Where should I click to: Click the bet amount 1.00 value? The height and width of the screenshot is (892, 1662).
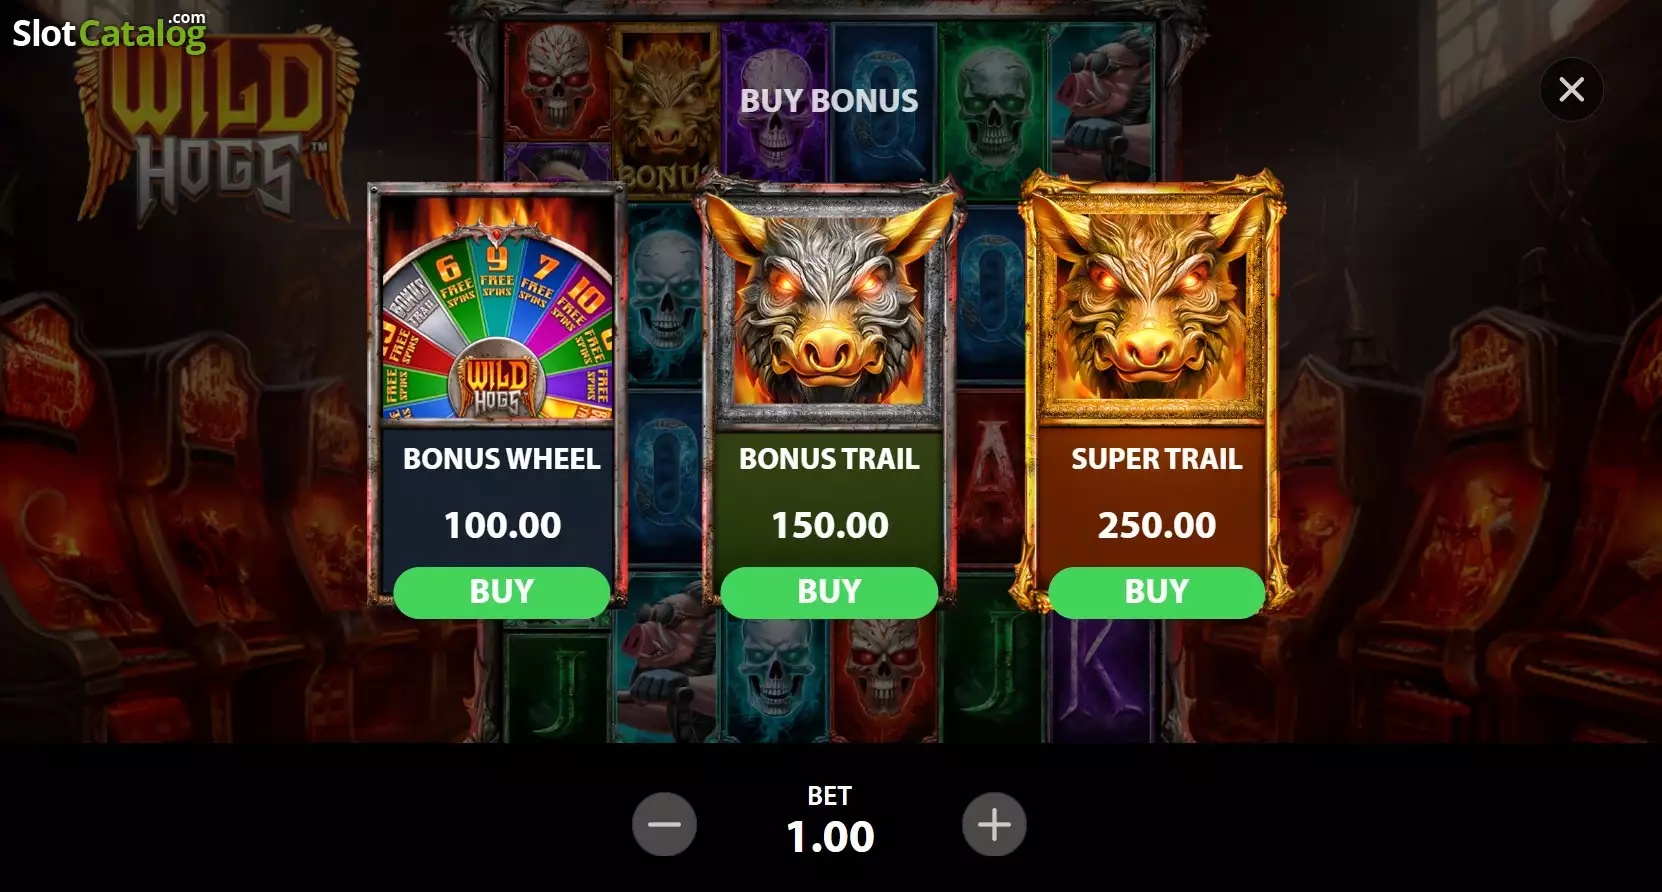tap(830, 837)
